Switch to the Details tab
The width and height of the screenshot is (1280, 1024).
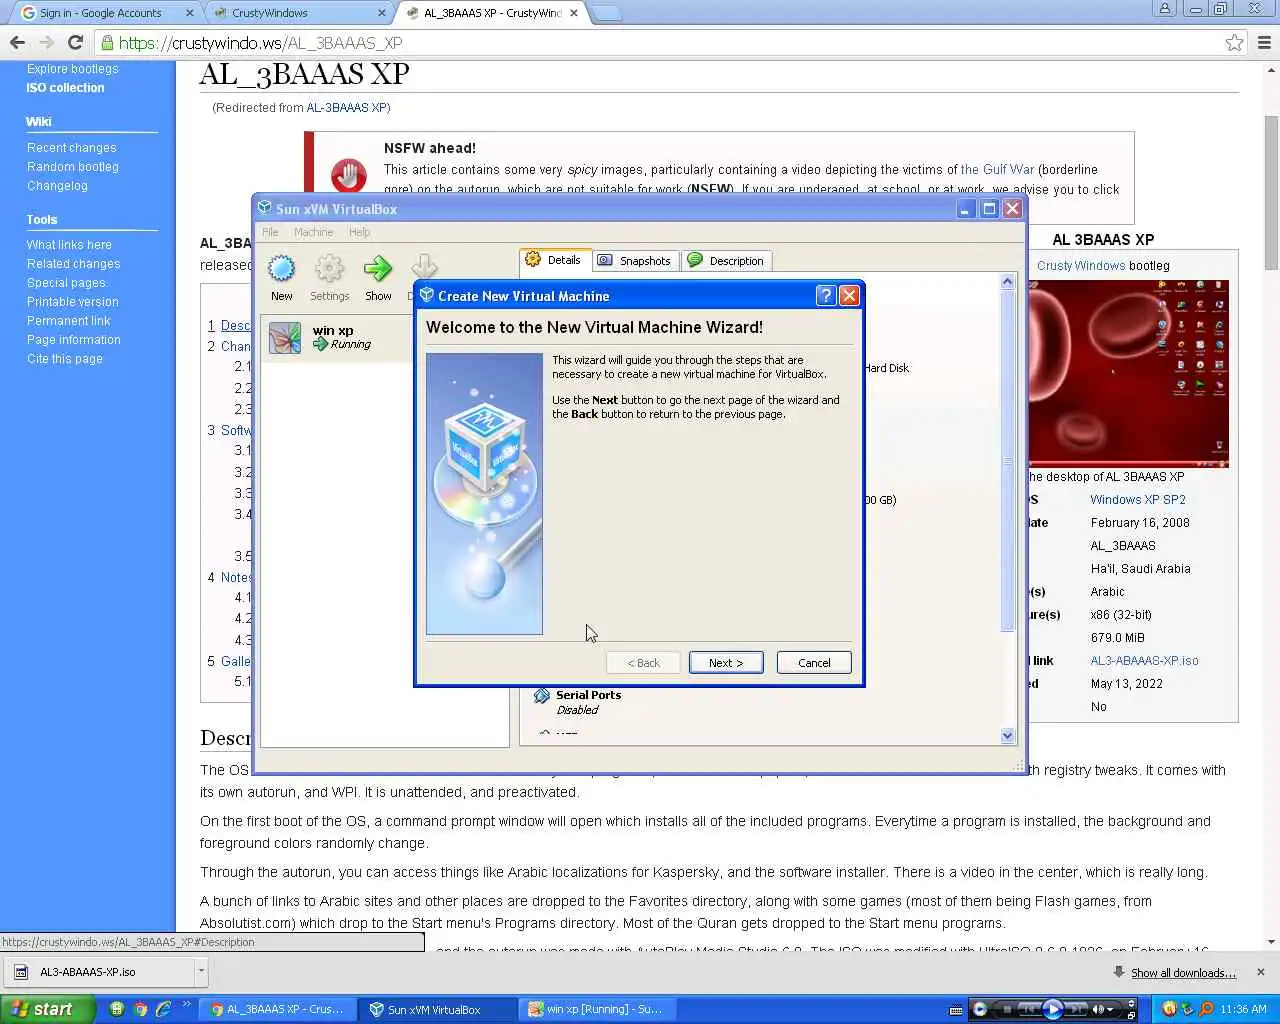click(x=554, y=260)
